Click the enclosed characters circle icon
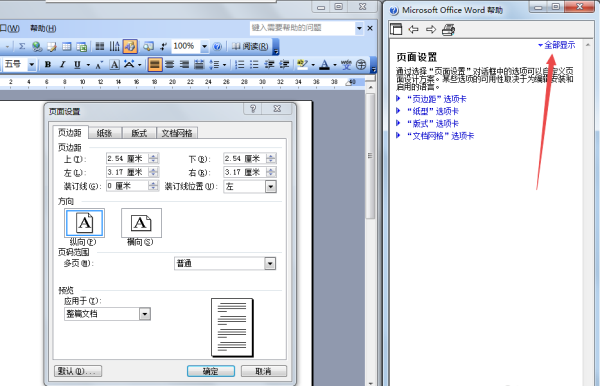 point(361,65)
